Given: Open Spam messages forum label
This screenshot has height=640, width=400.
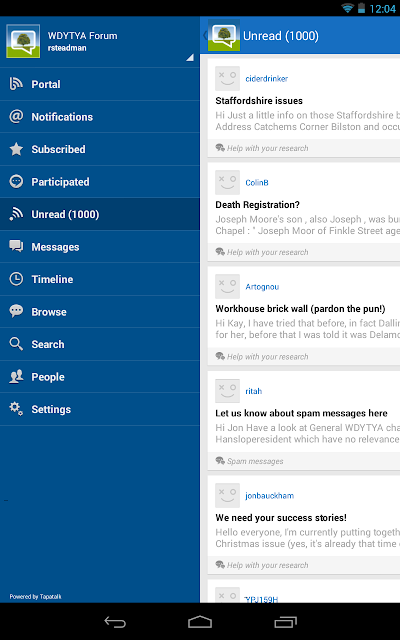Looking at the screenshot, I should (255, 461).
